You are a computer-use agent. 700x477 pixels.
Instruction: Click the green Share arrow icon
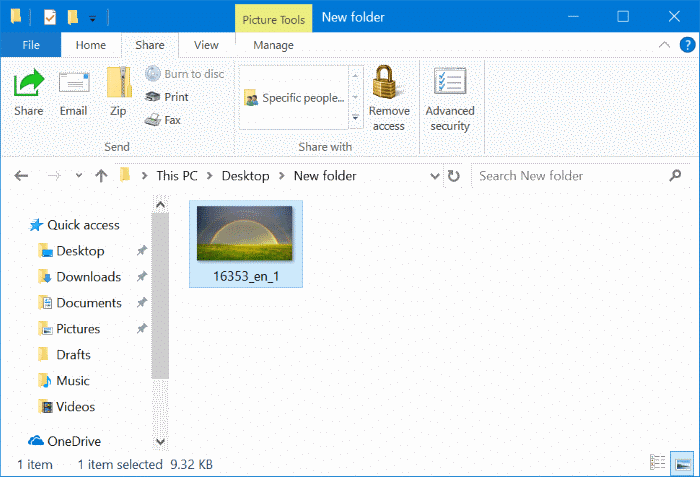[x=29, y=83]
